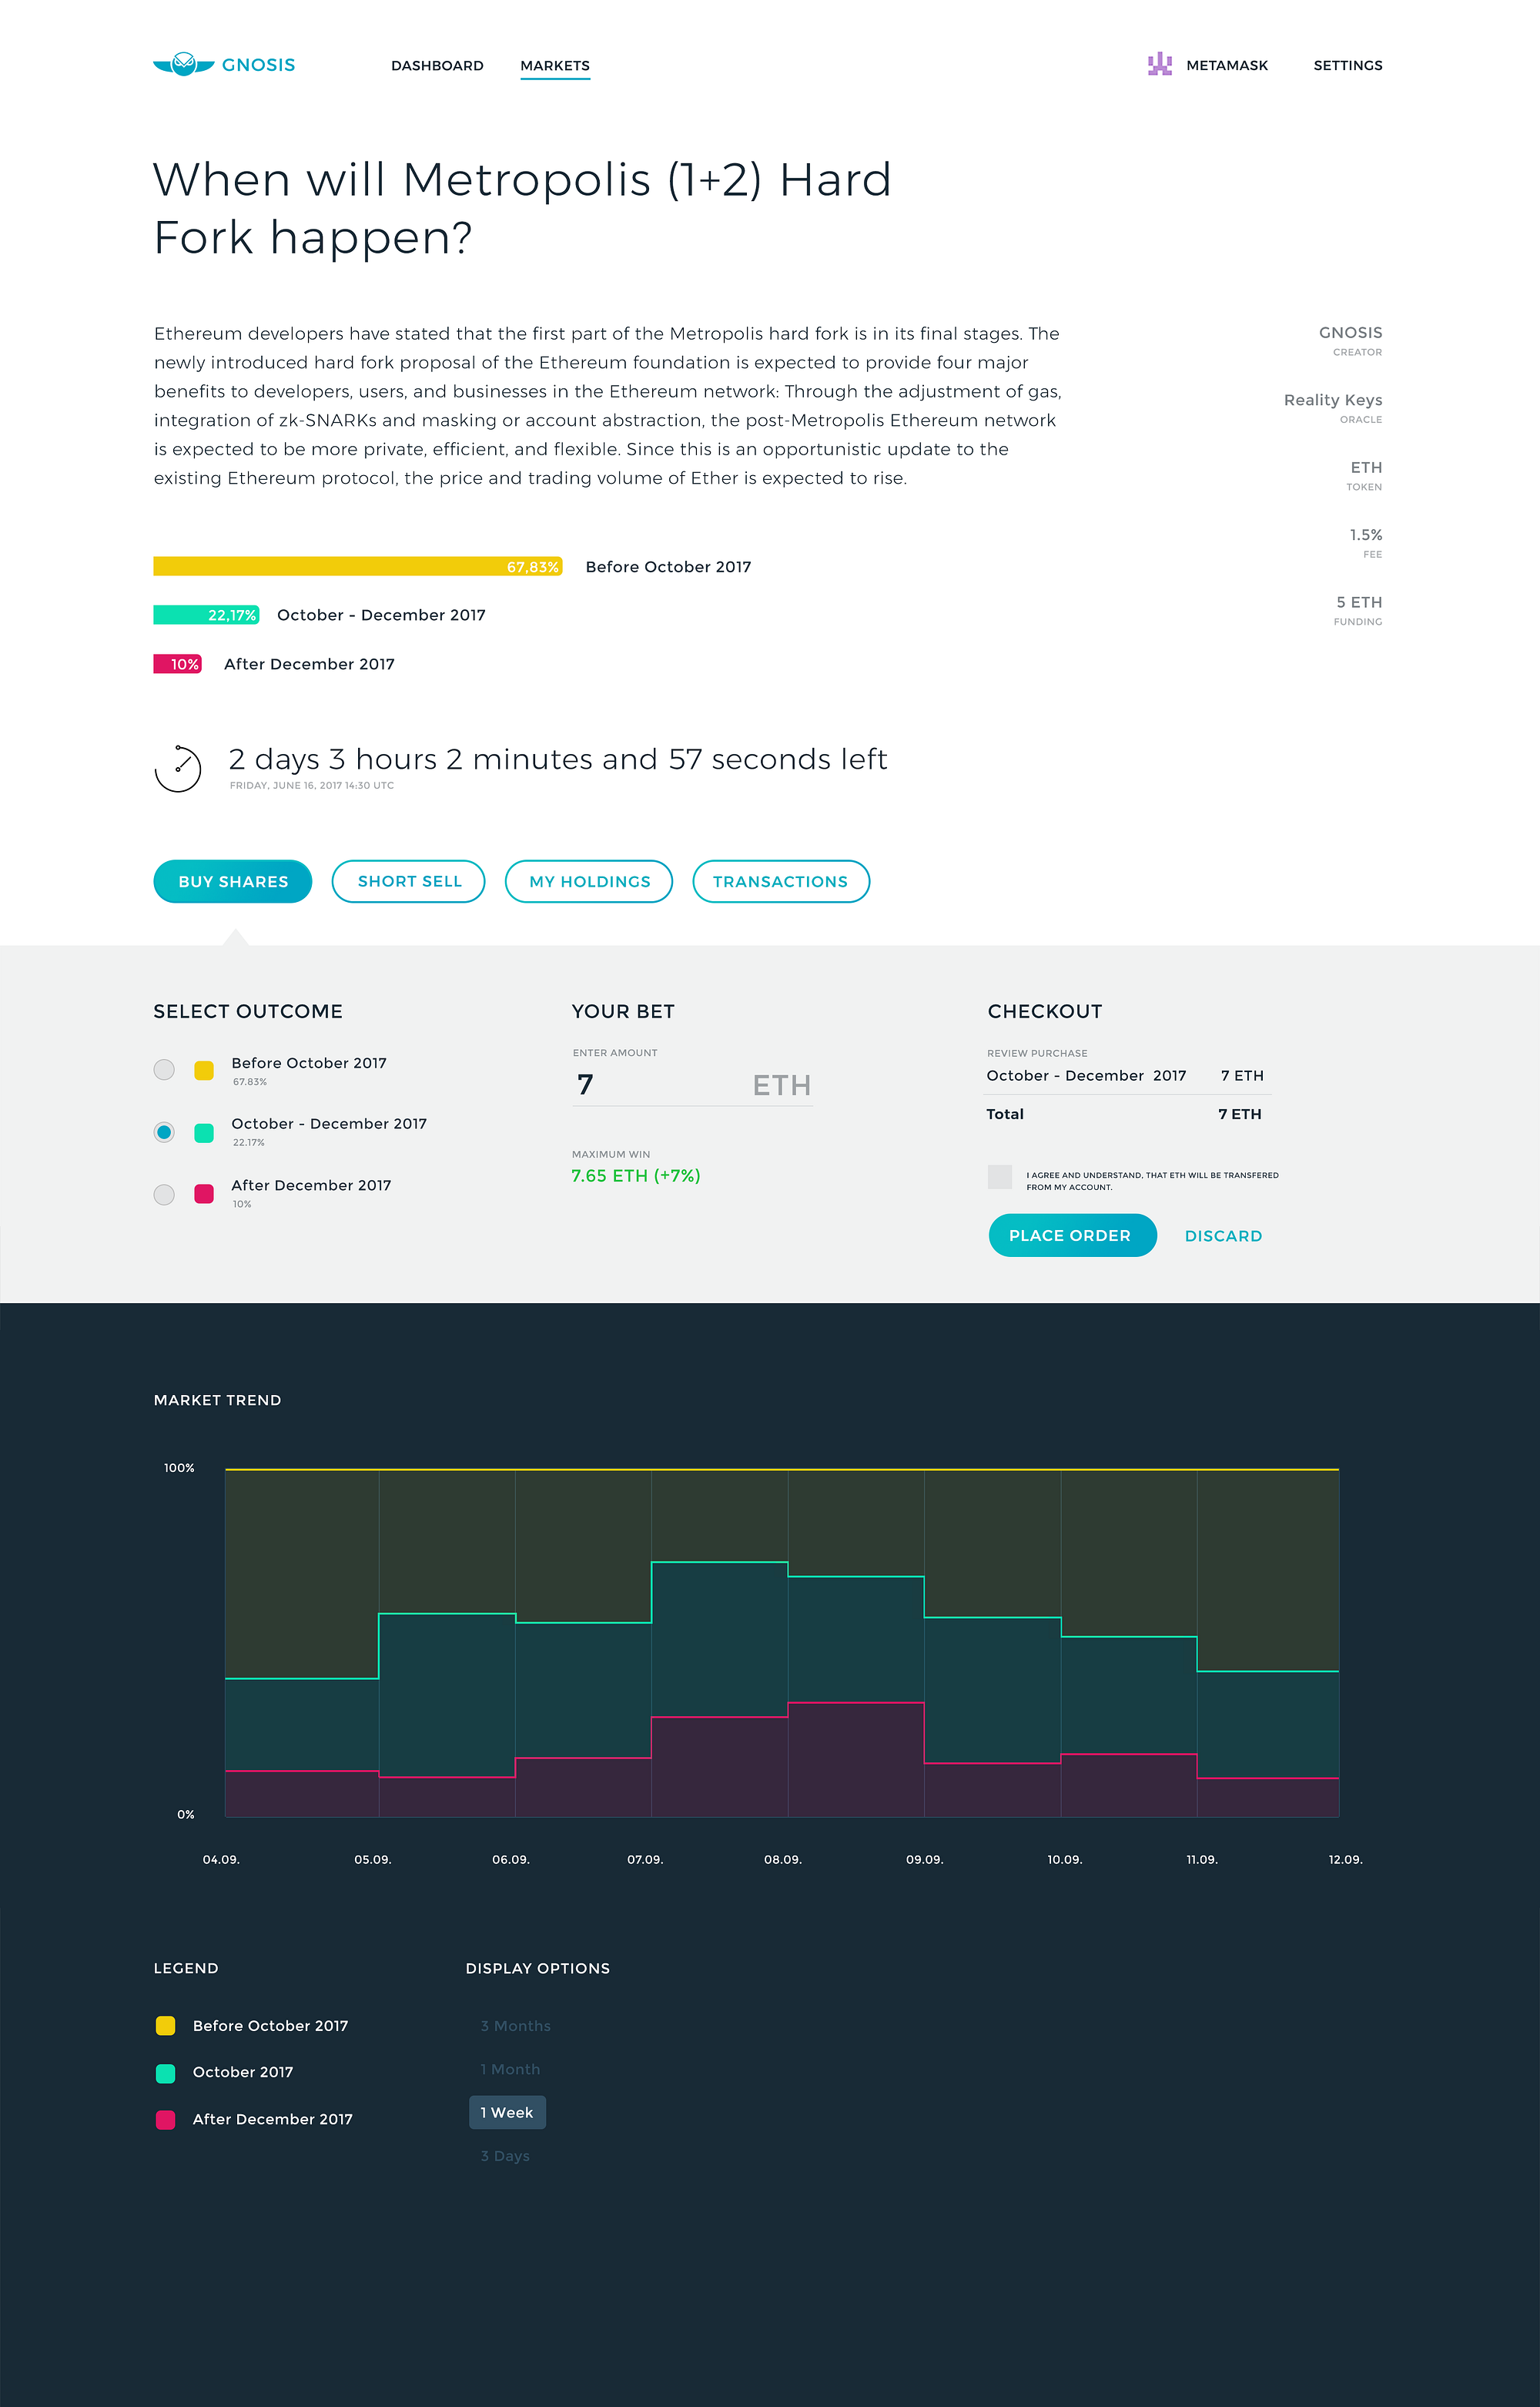Open Settings in the top navigation

pyautogui.click(x=1347, y=66)
